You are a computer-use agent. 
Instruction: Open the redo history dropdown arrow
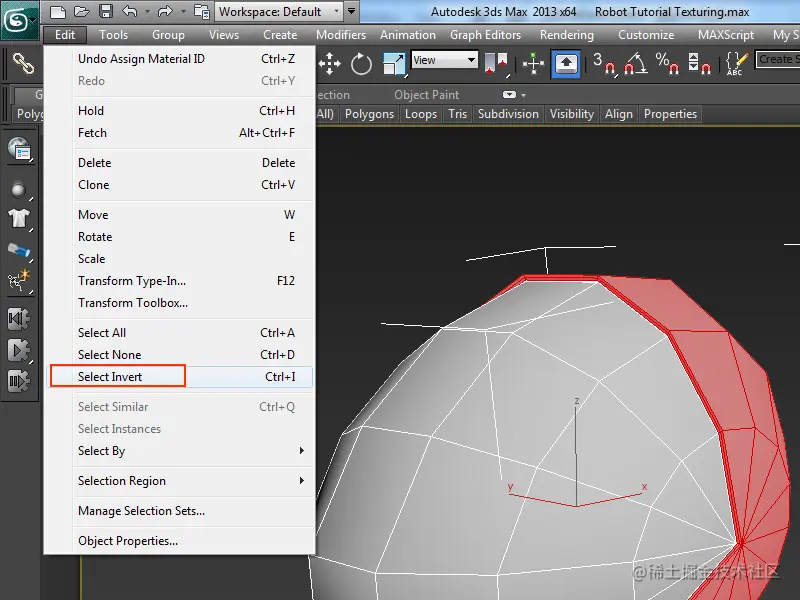point(183,11)
